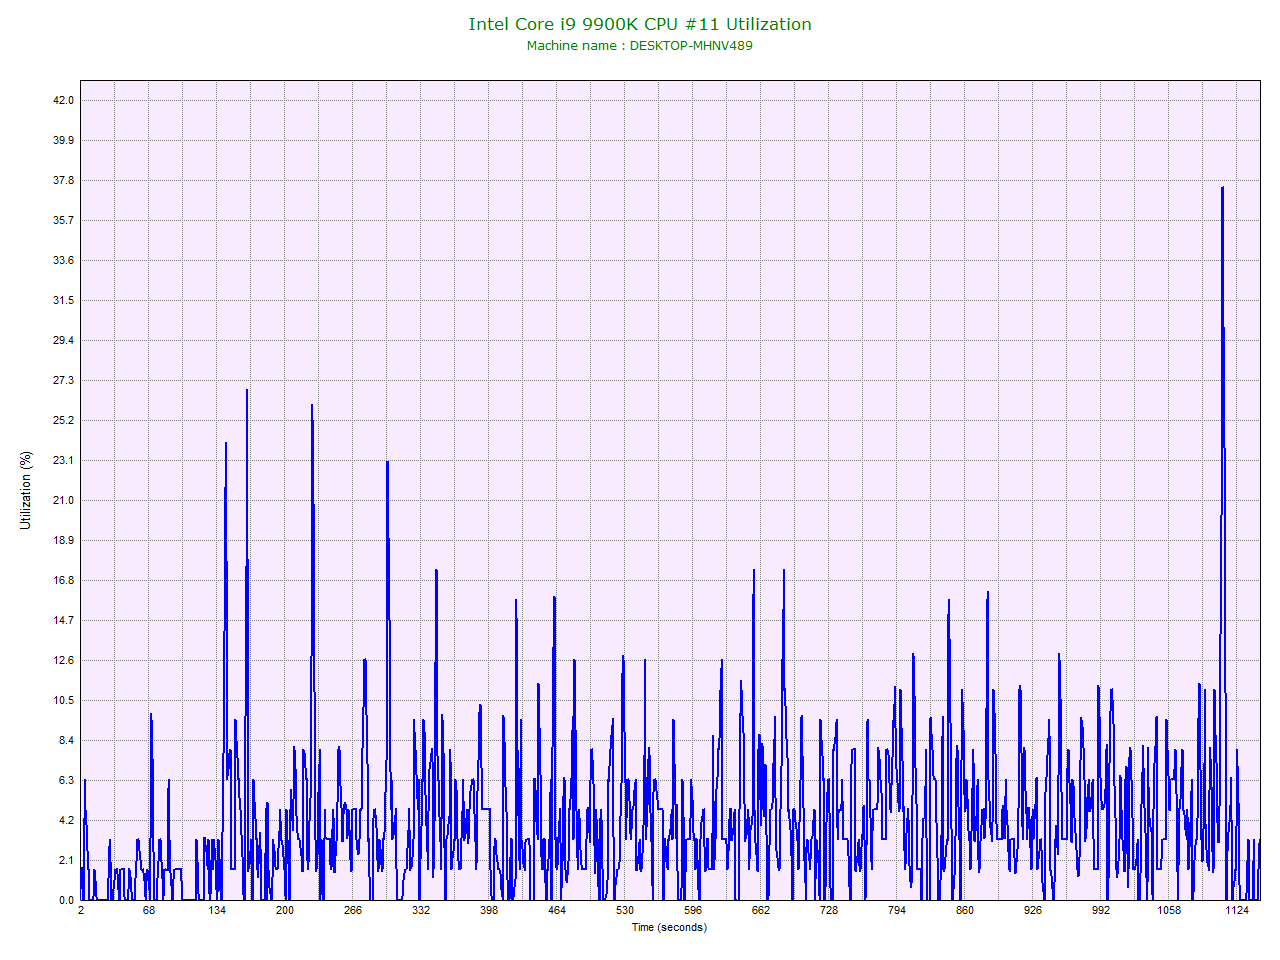Click the 794 seconds time axis label
The height and width of the screenshot is (960, 1280).
[x=897, y=910]
